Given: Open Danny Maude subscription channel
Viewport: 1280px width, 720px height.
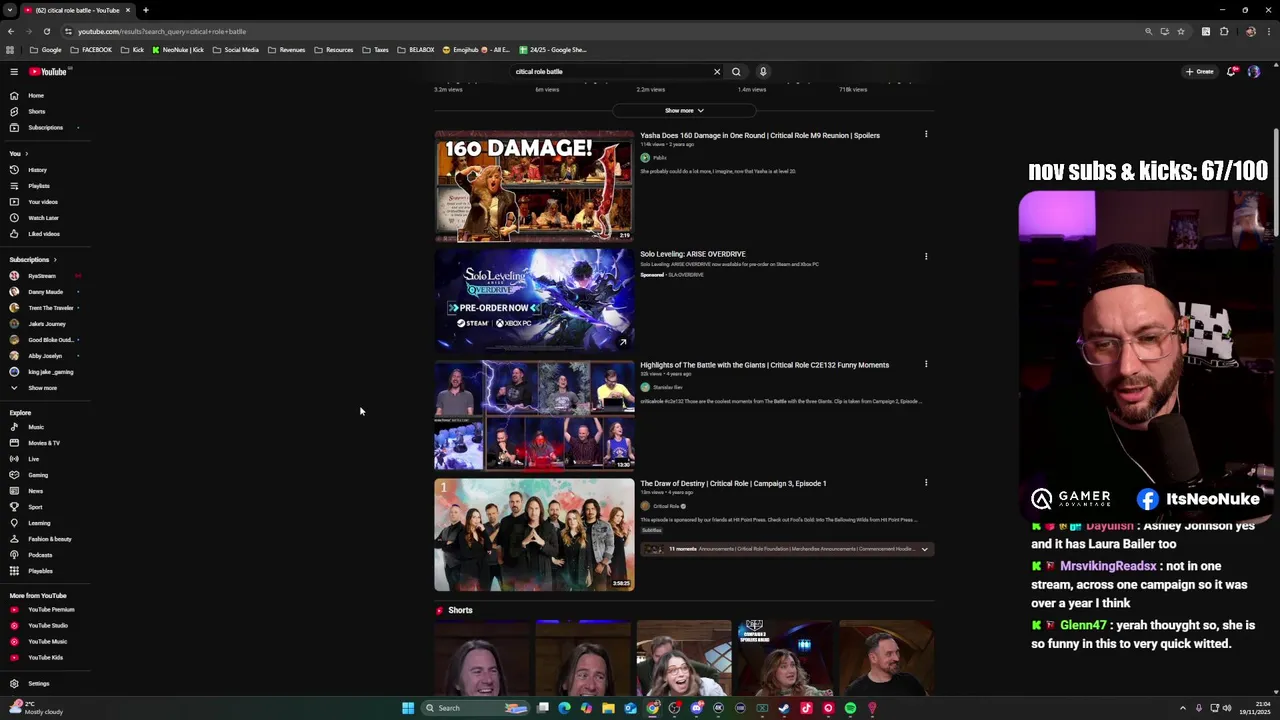Looking at the screenshot, I should [45, 292].
